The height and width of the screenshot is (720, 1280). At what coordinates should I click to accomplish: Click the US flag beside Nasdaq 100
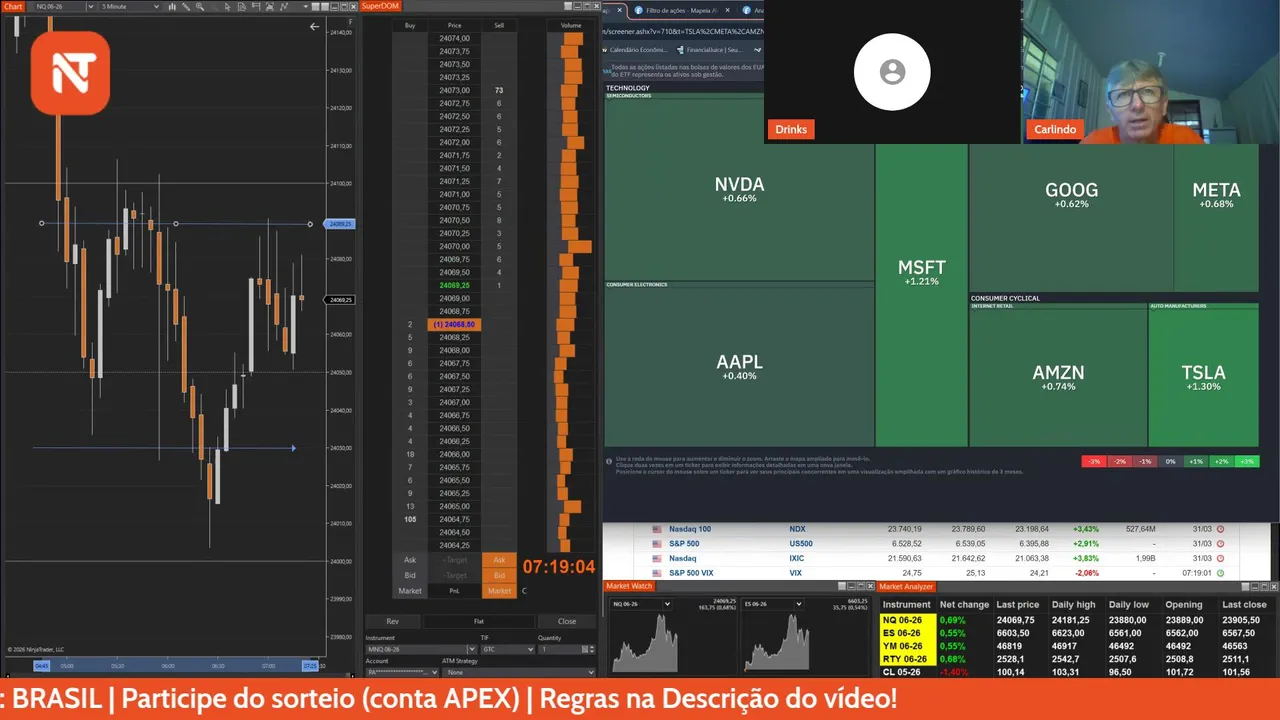pos(657,529)
